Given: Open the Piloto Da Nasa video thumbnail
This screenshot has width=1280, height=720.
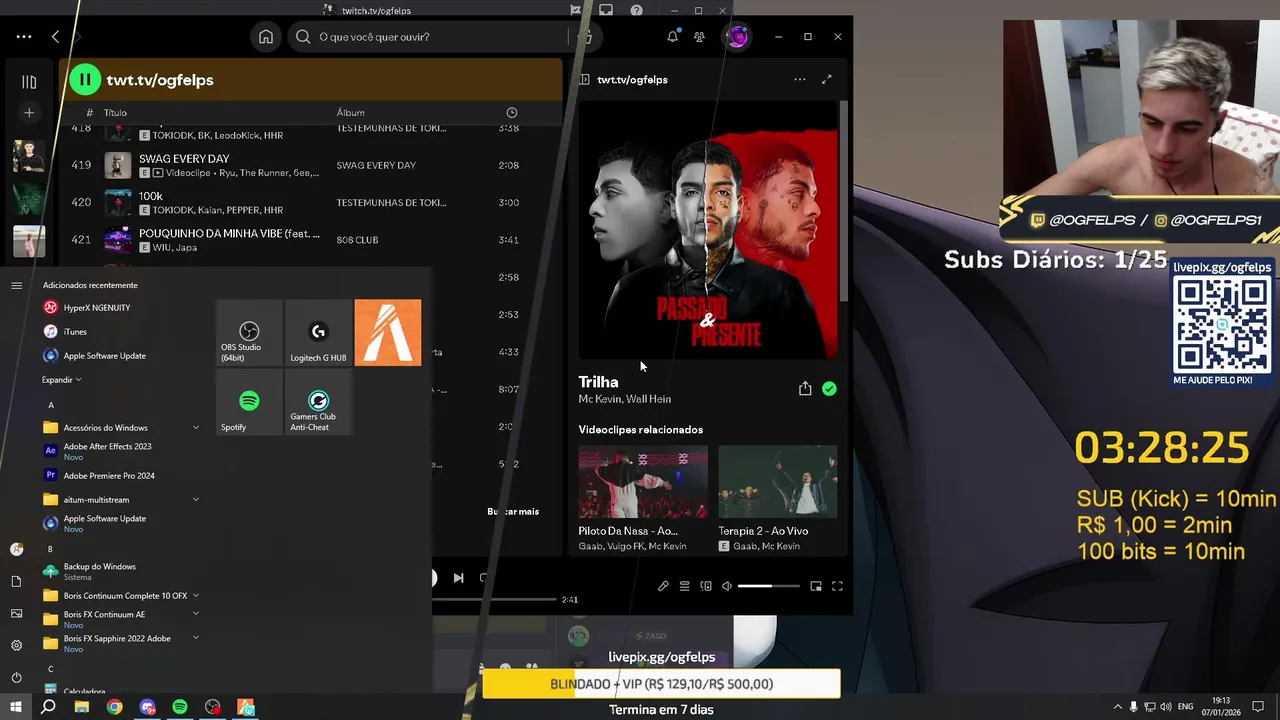Looking at the screenshot, I should point(643,482).
